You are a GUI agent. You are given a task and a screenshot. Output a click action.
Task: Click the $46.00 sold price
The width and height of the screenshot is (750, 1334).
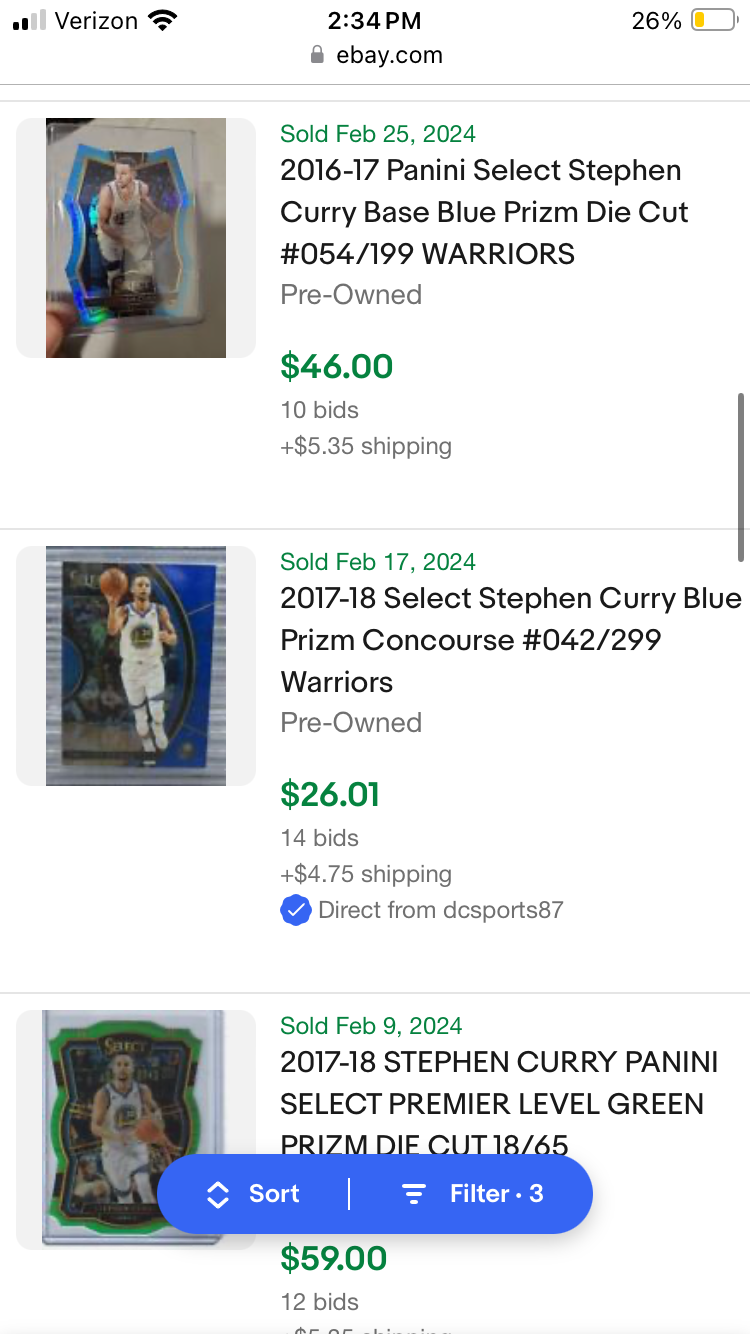pyautogui.click(x=337, y=367)
